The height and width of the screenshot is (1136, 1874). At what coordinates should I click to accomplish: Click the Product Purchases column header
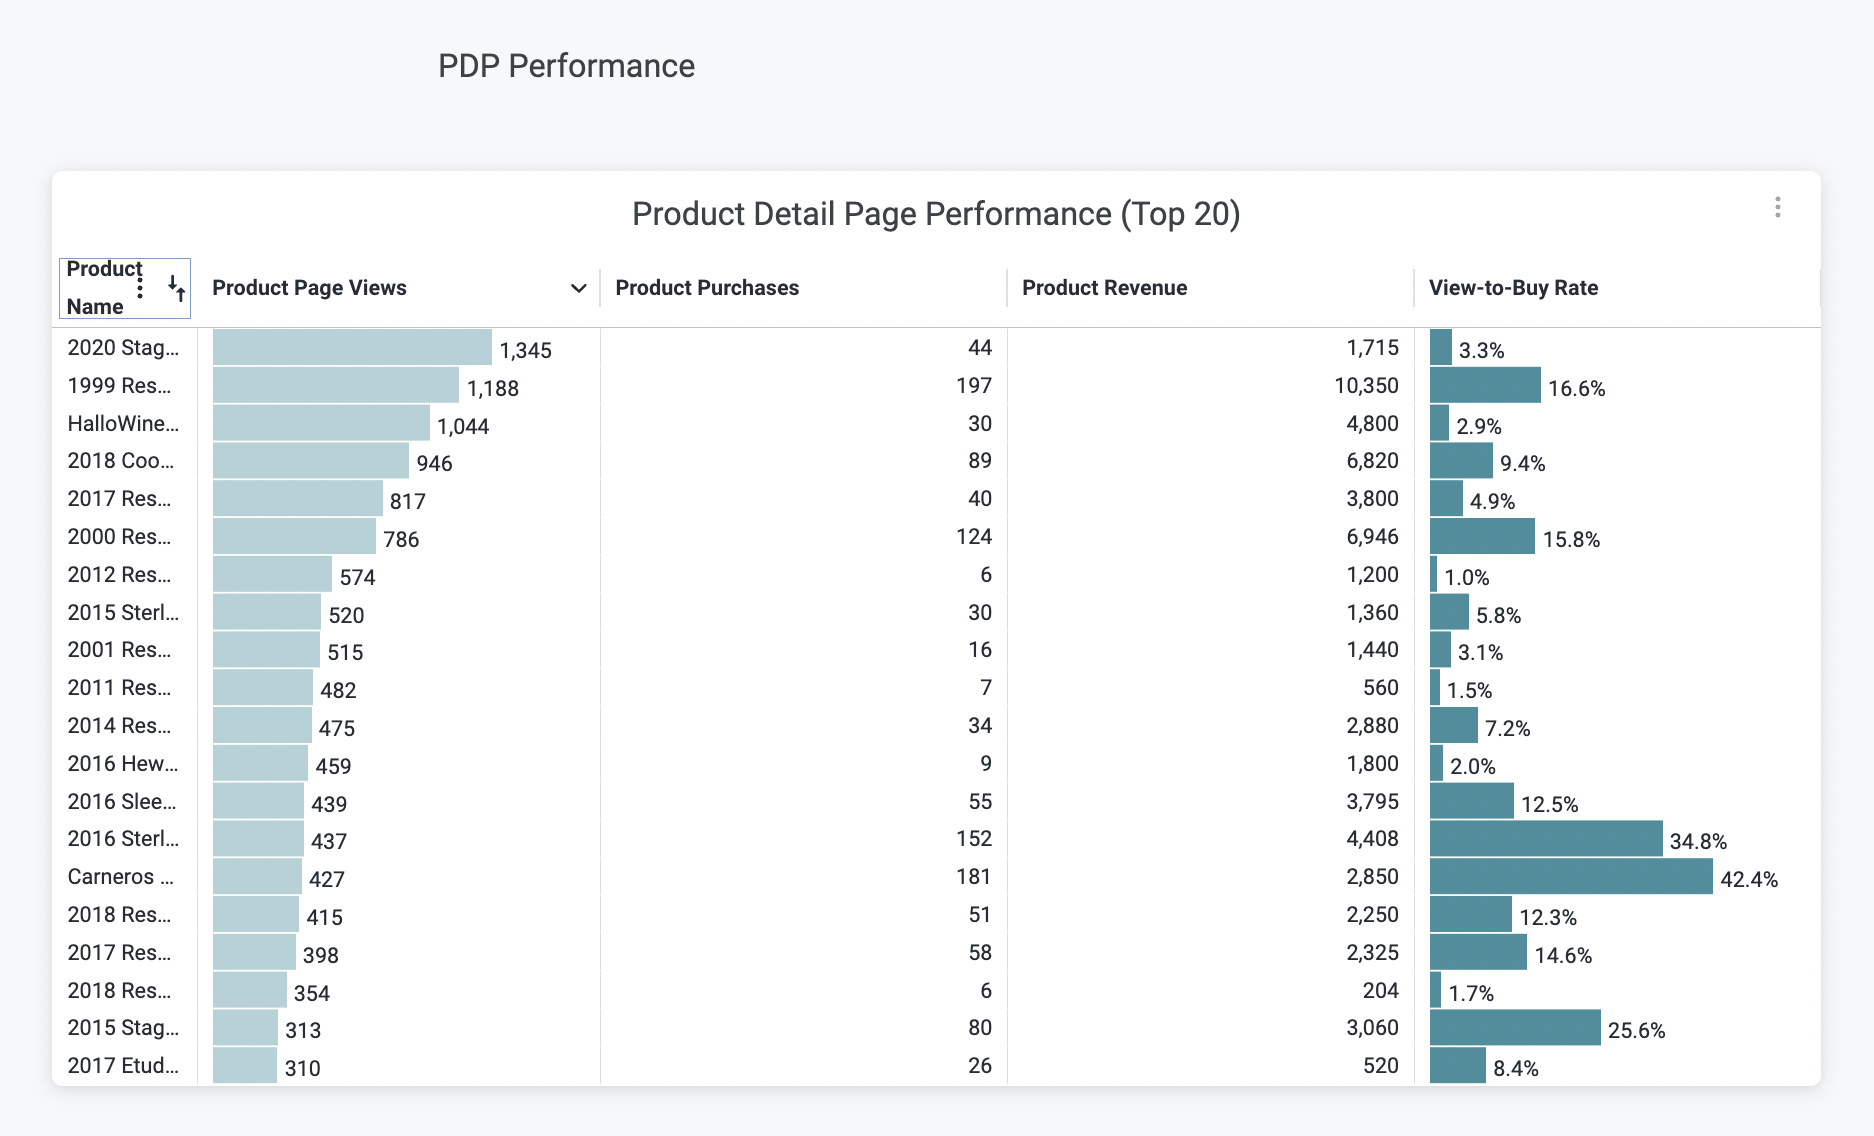point(707,288)
